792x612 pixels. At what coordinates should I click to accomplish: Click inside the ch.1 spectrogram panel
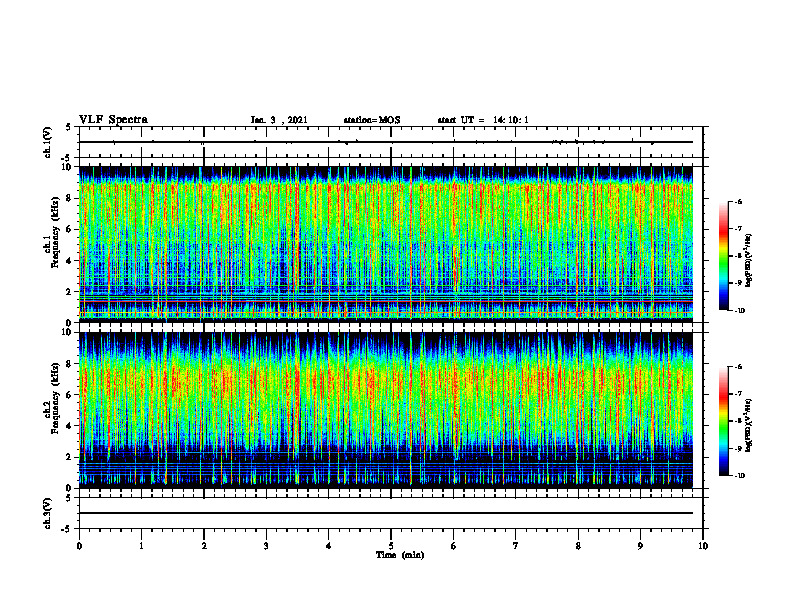click(x=386, y=244)
